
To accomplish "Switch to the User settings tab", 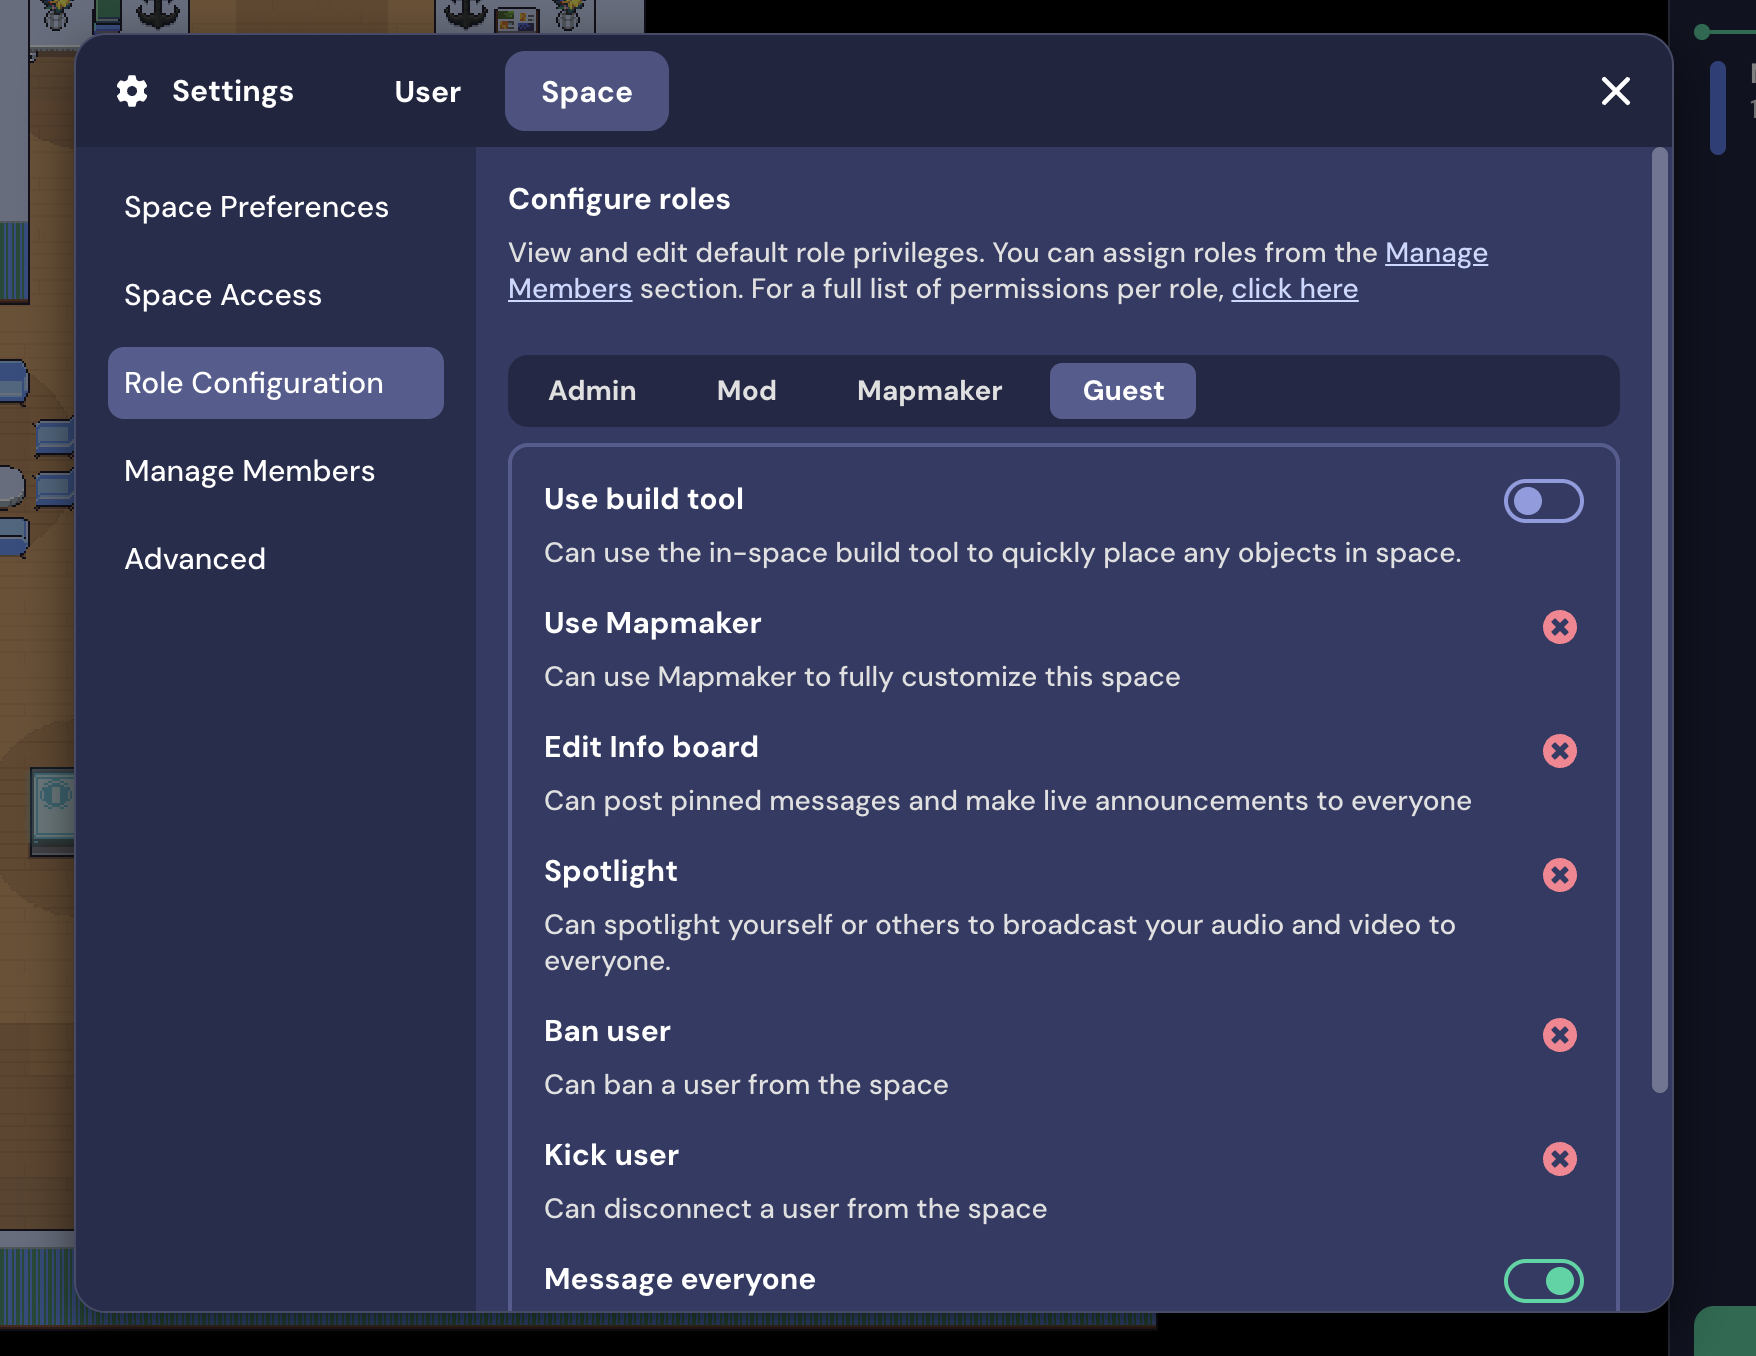I will (427, 92).
